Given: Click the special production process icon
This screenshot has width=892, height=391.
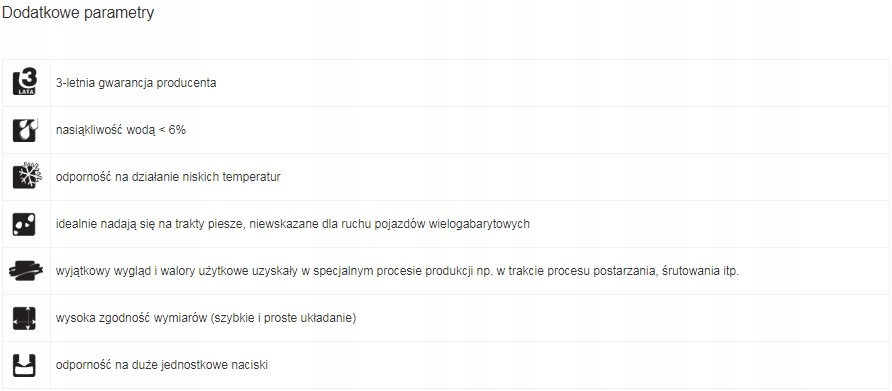Looking at the screenshot, I should click(x=26, y=270).
